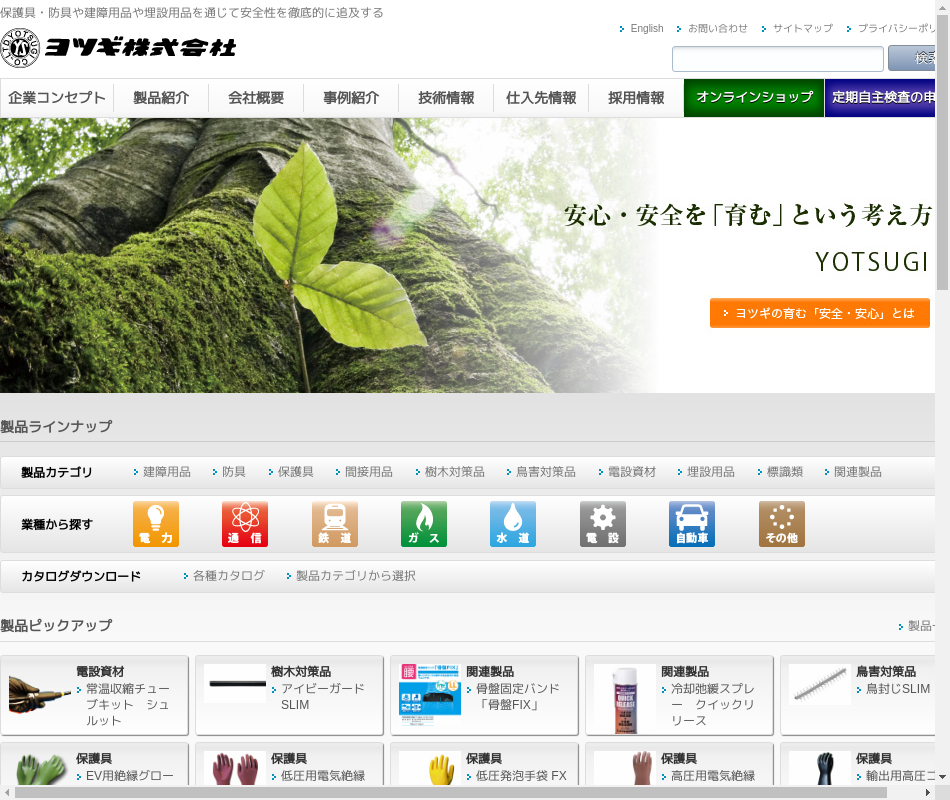Click the Yotsugi company logo

119,48
